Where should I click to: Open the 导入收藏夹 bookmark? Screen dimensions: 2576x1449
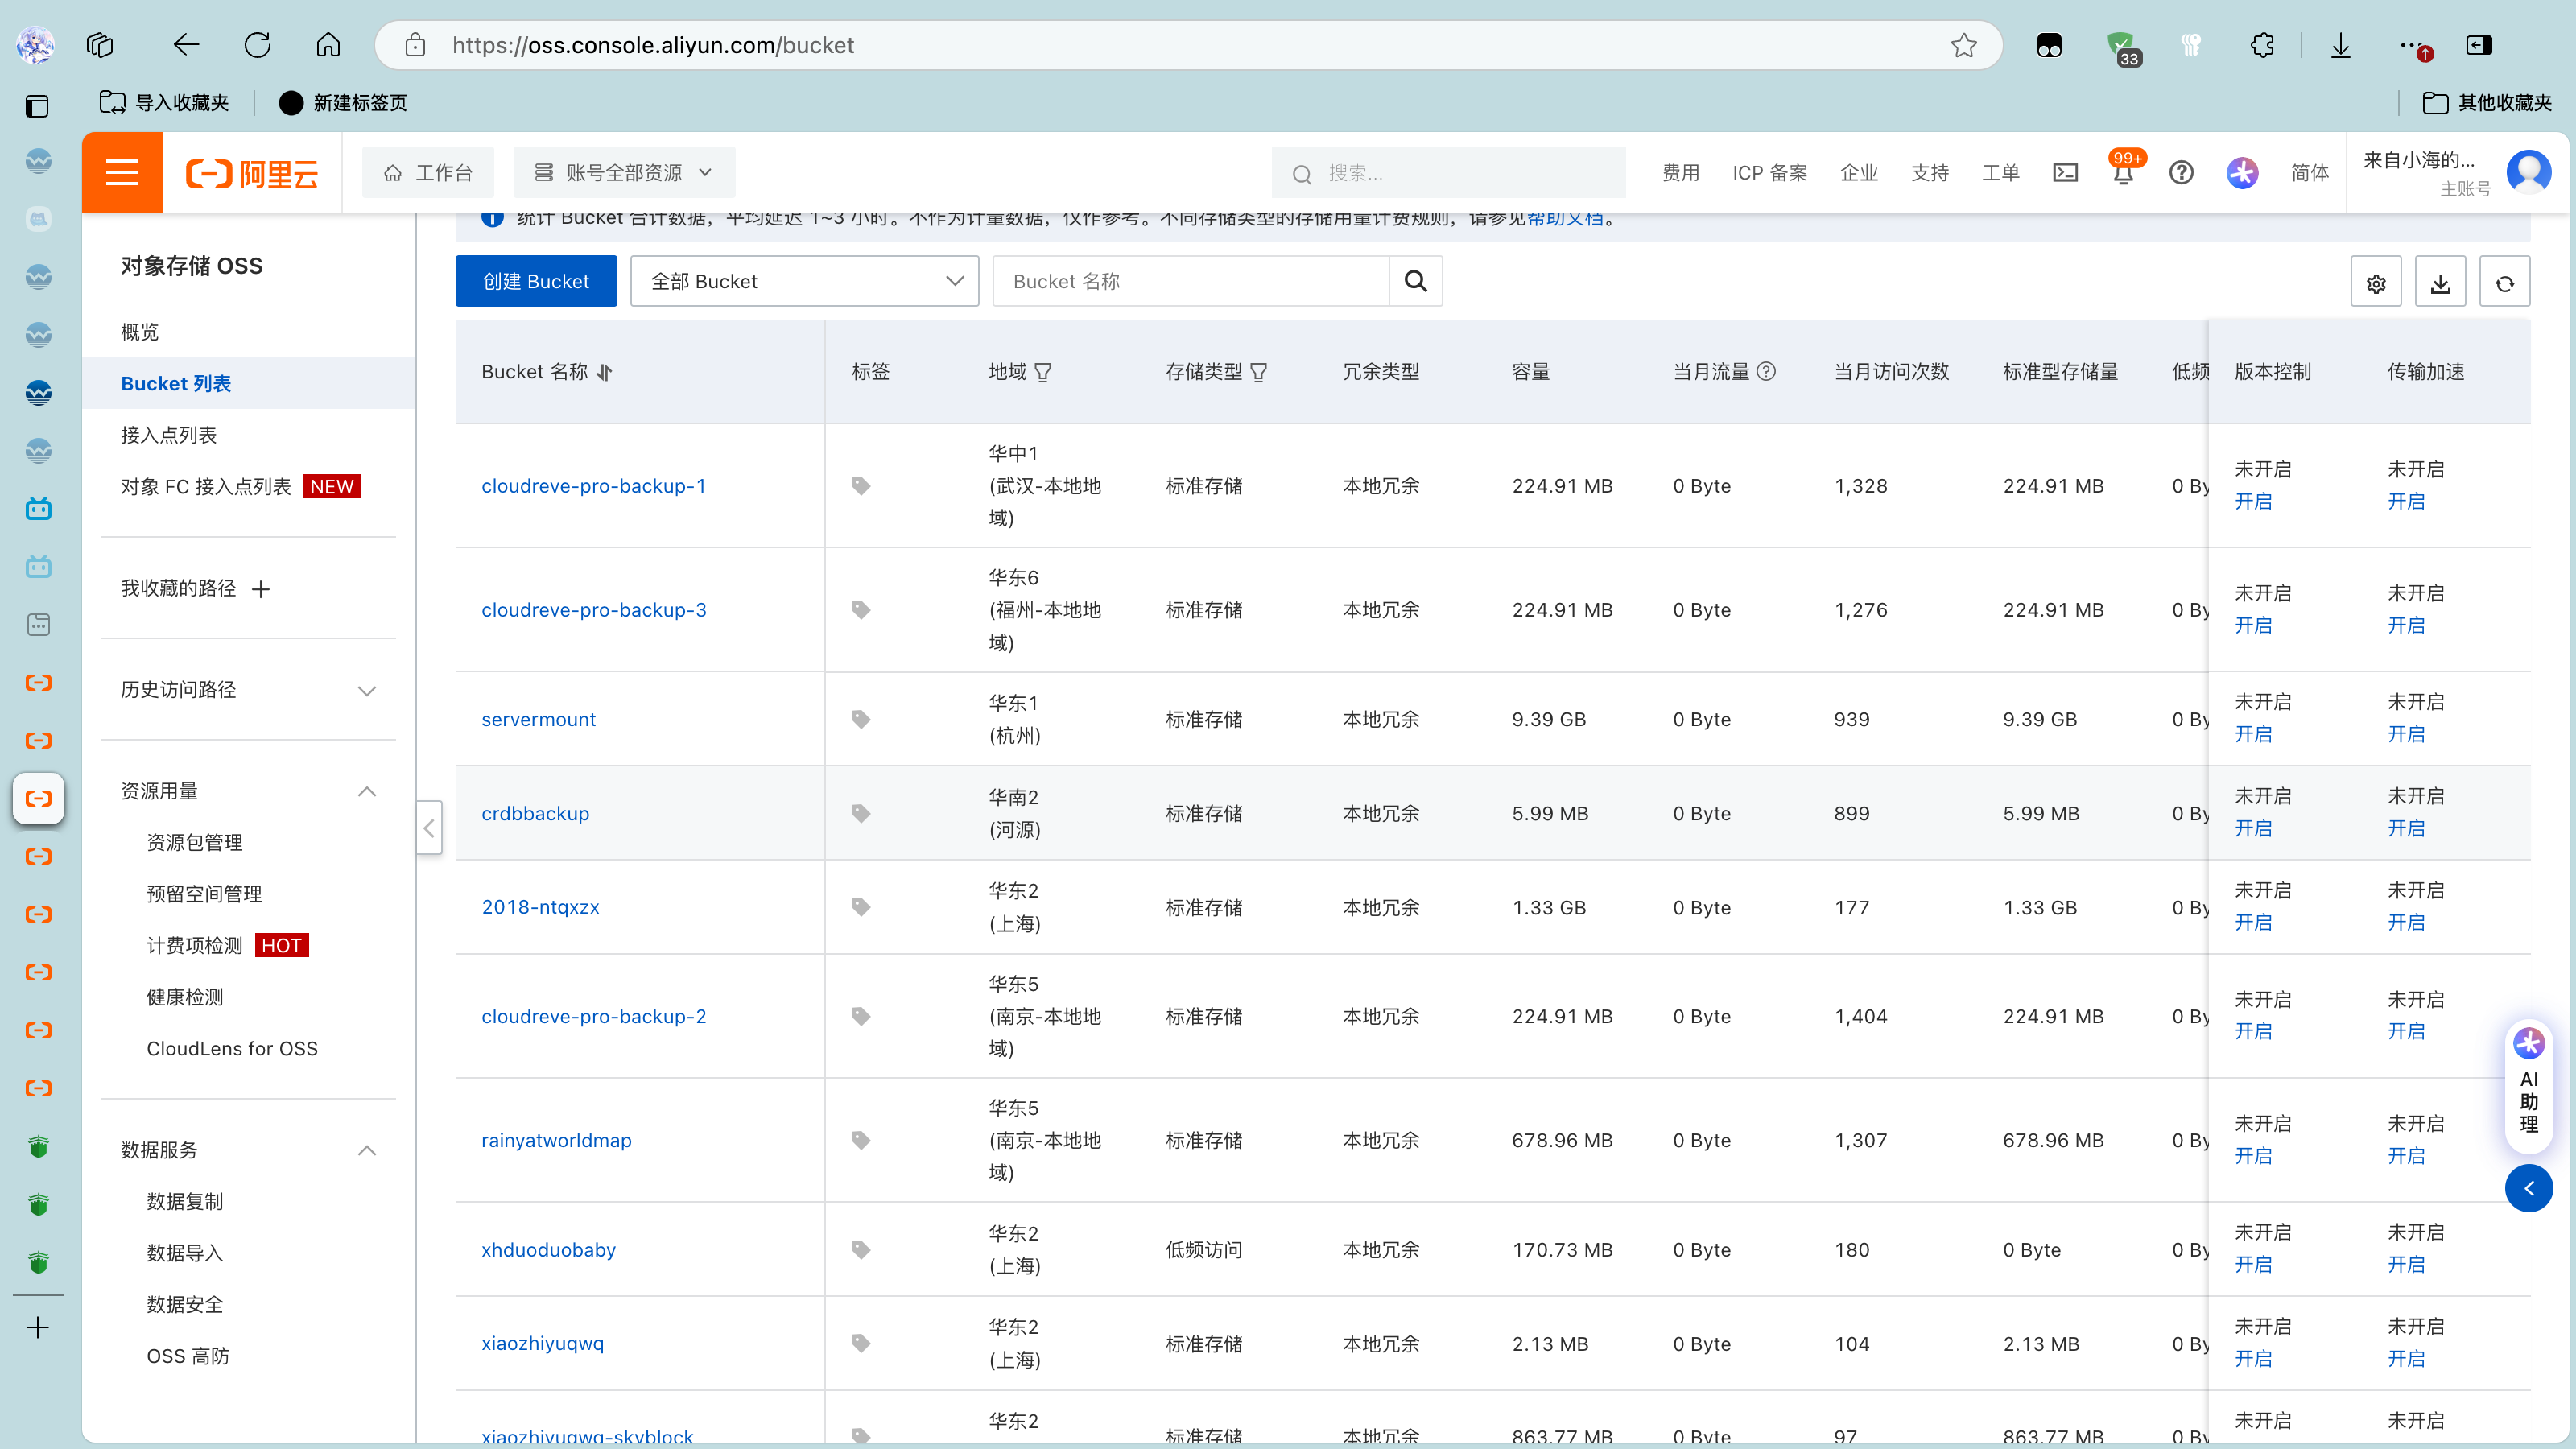(x=165, y=102)
